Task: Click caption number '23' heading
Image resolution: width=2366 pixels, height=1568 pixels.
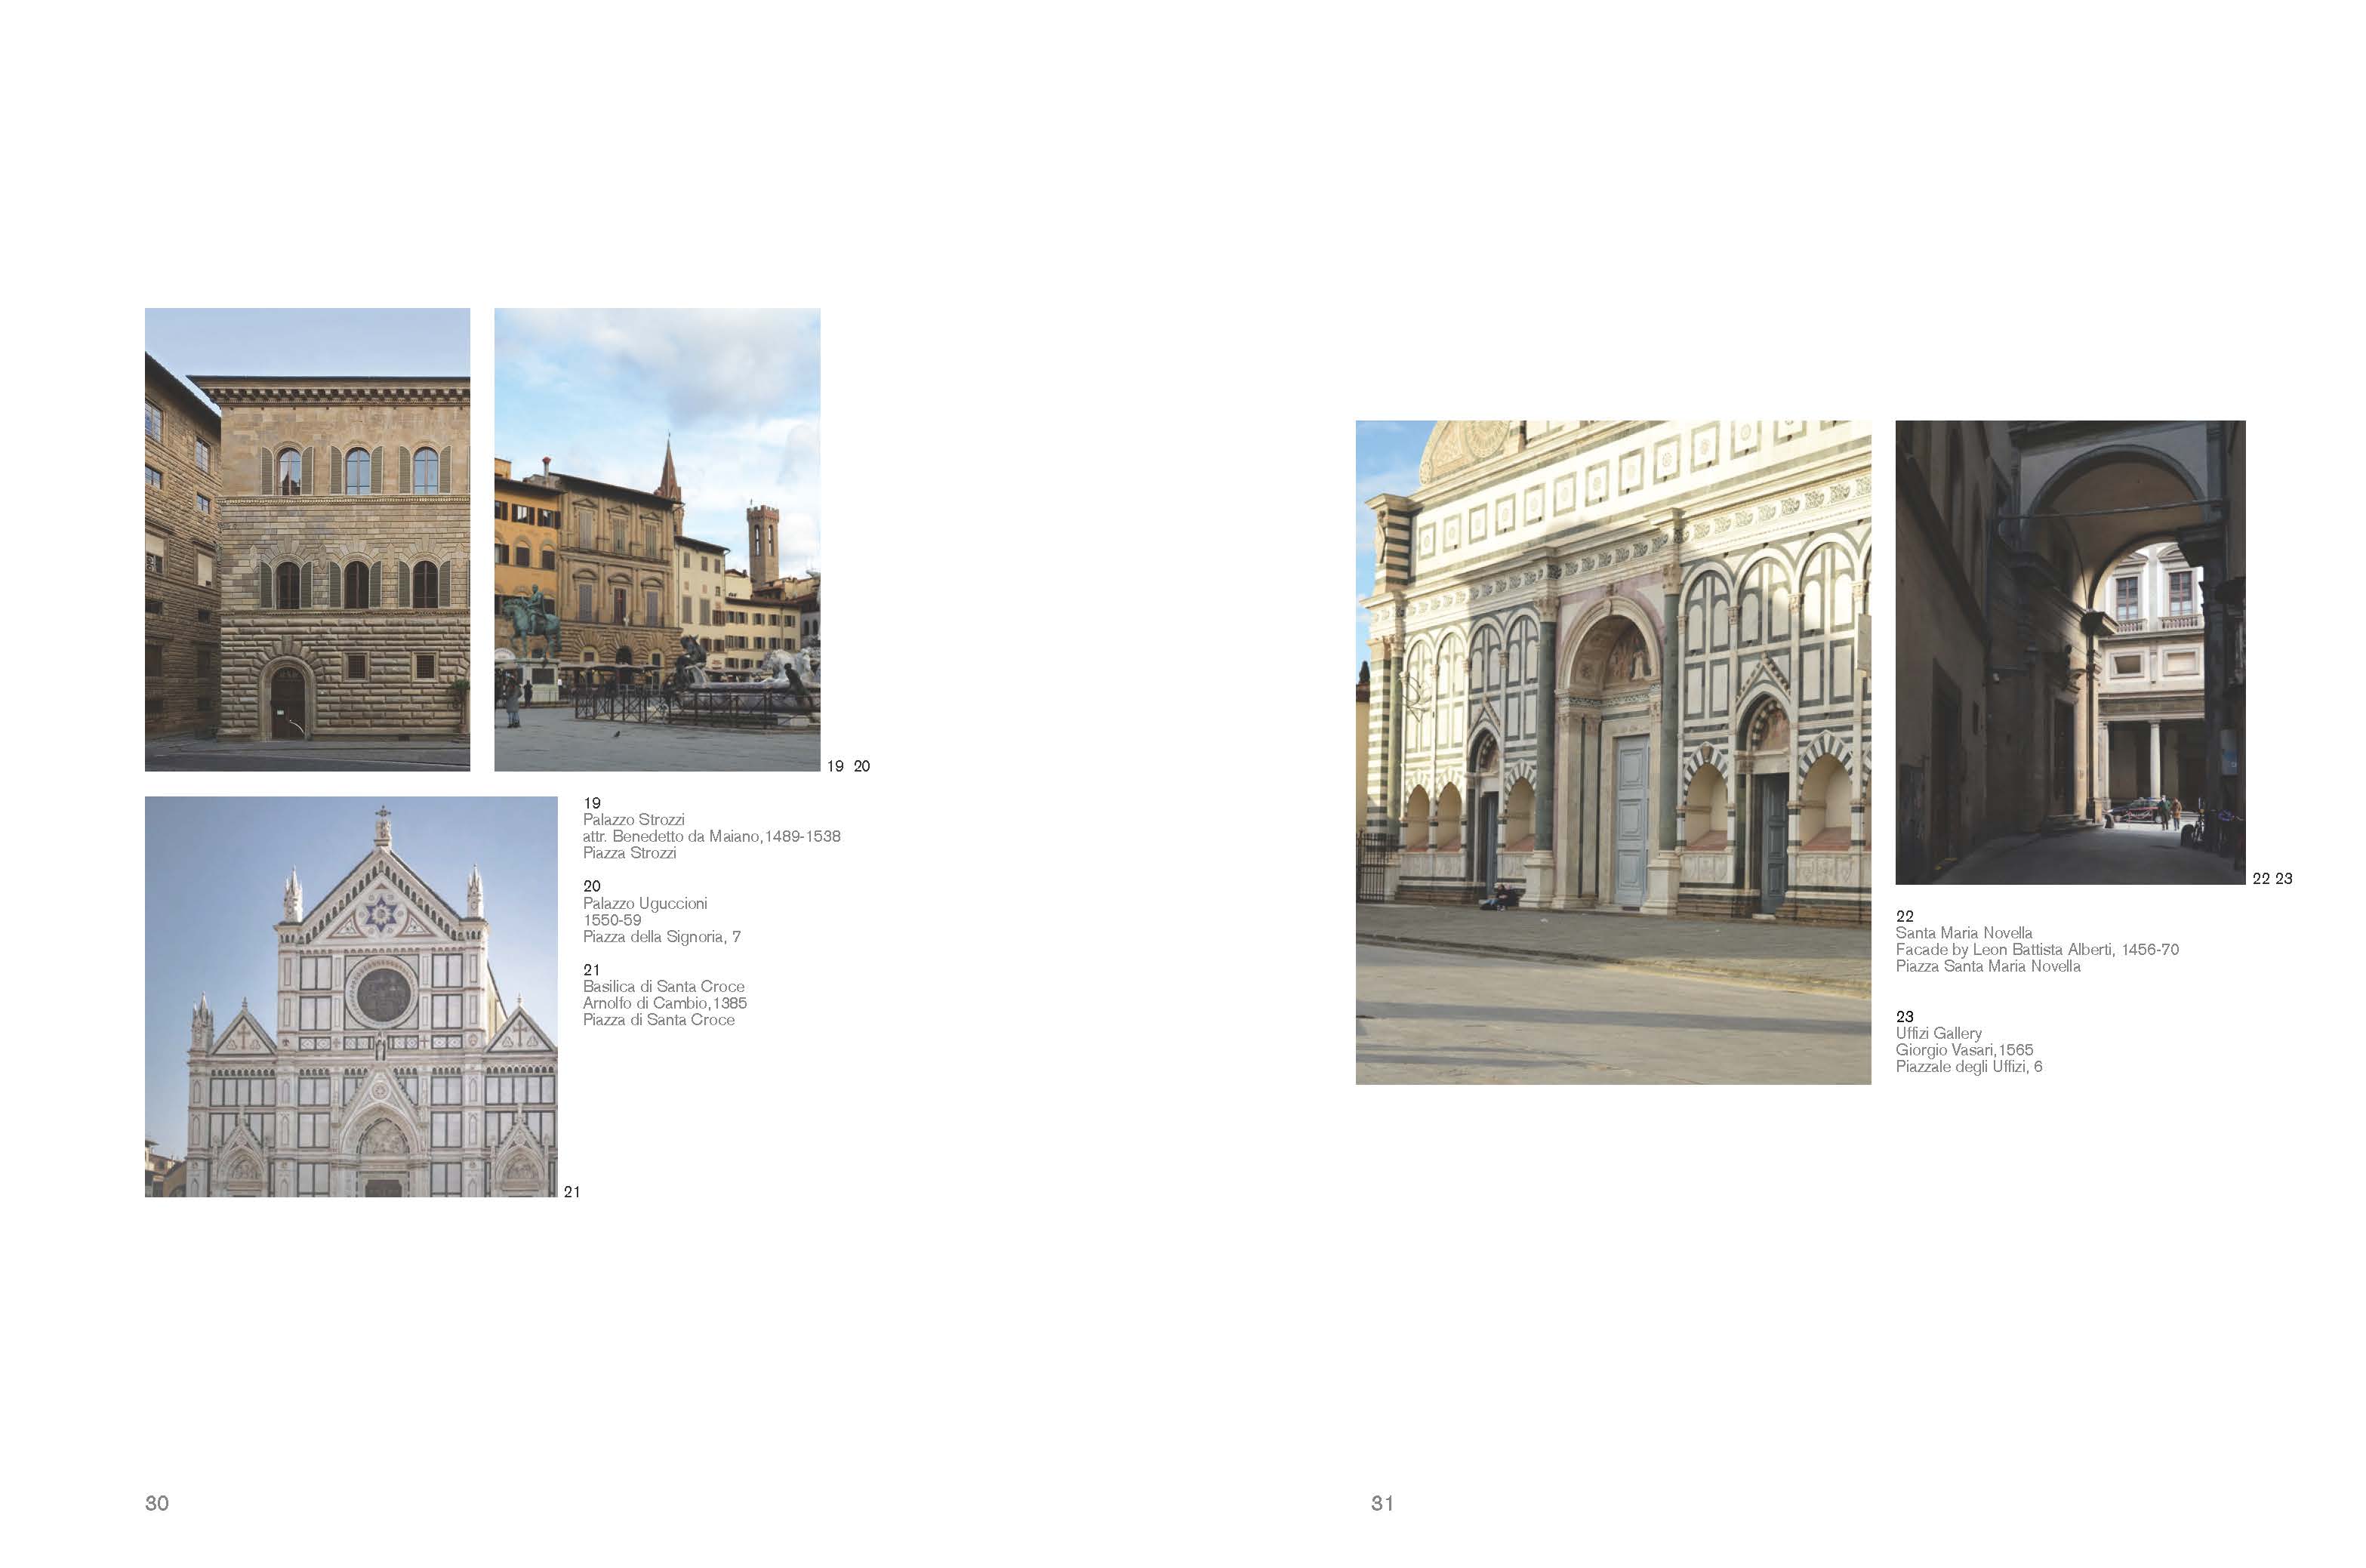Action: point(1905,1016)
